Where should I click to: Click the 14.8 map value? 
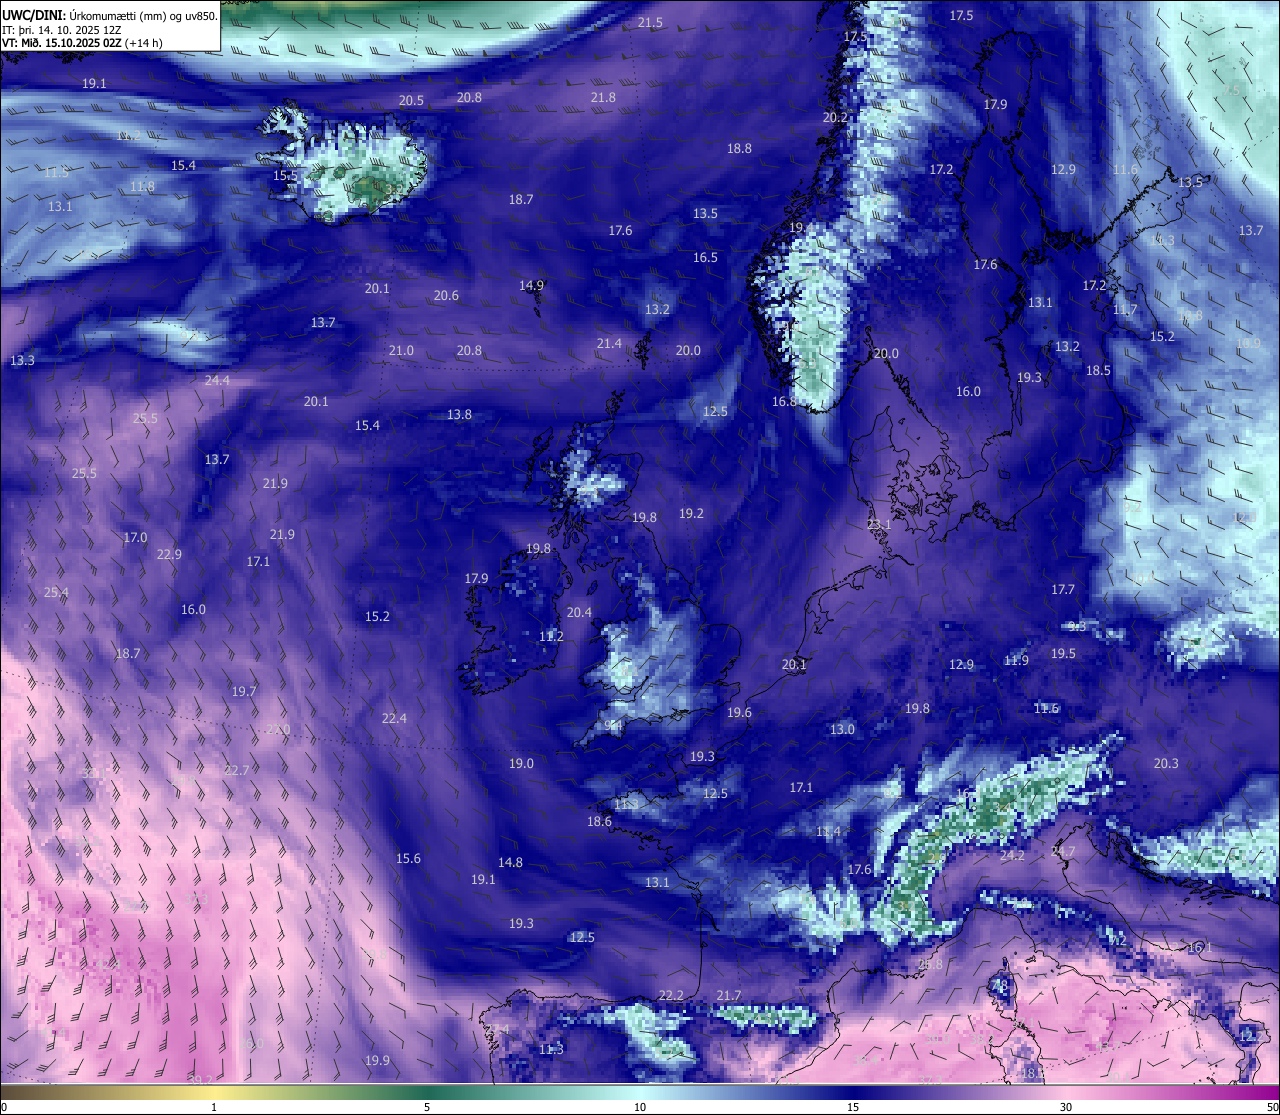tap(510, 862)
